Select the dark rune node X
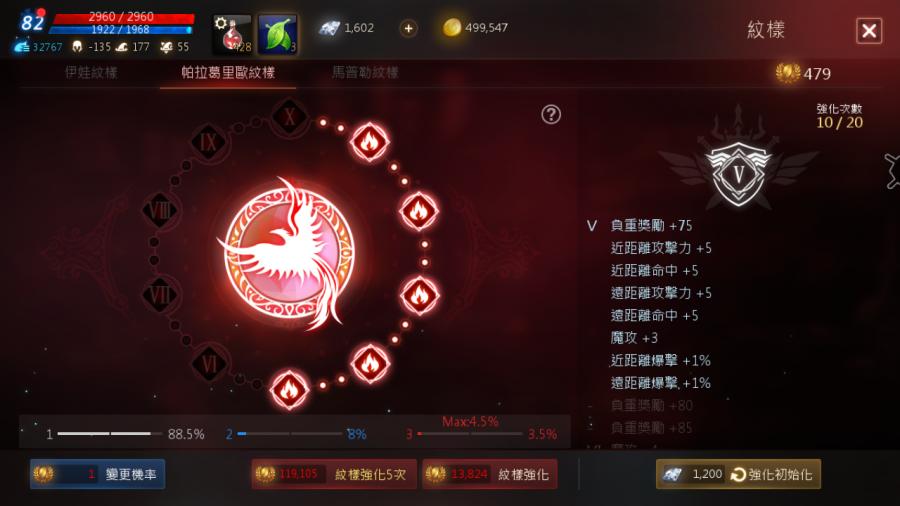This screenshot has height=506, width=900. click(289, 117)
